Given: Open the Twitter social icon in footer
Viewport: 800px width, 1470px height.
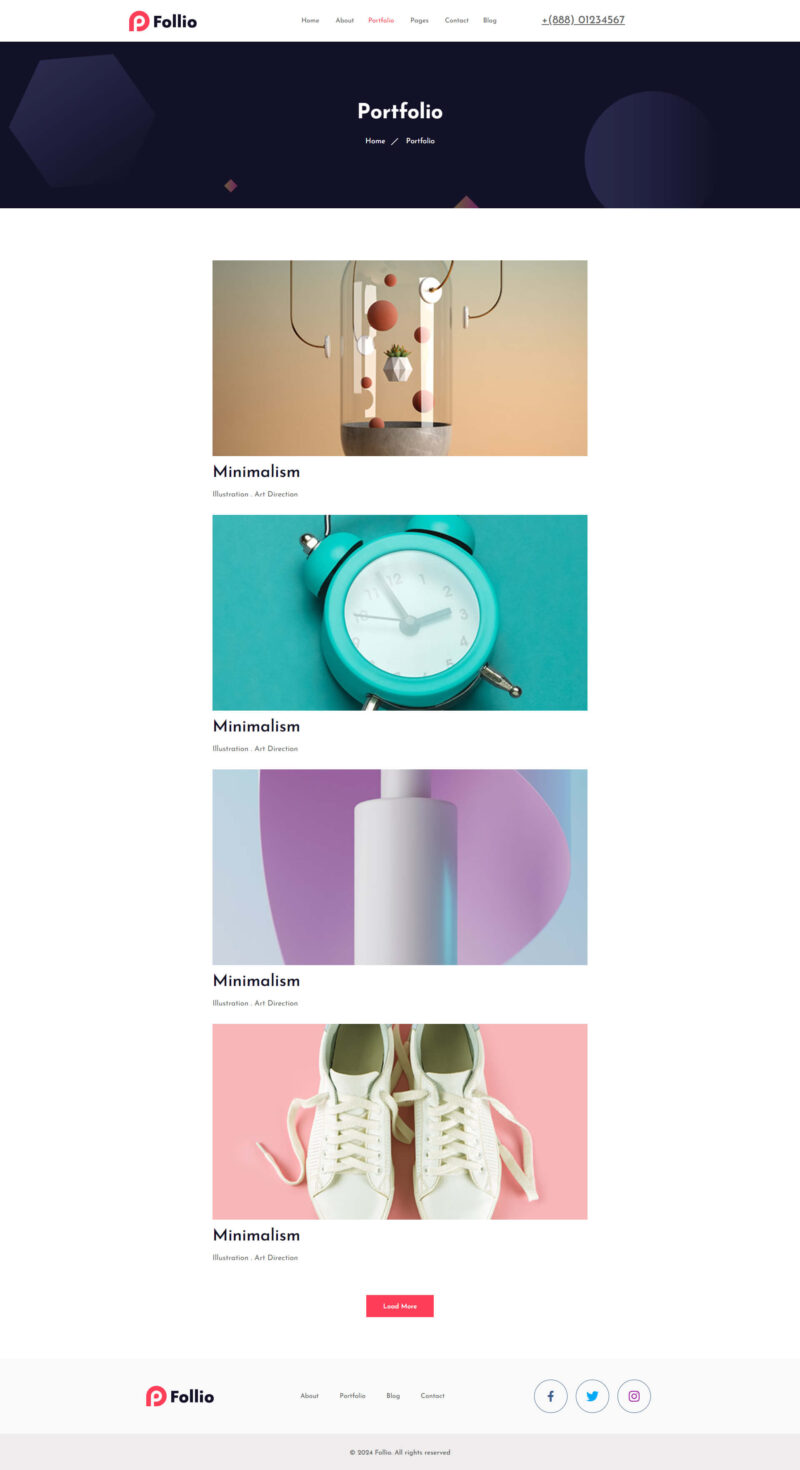Looking at the screenshot, I should [x=592, y=1396].
